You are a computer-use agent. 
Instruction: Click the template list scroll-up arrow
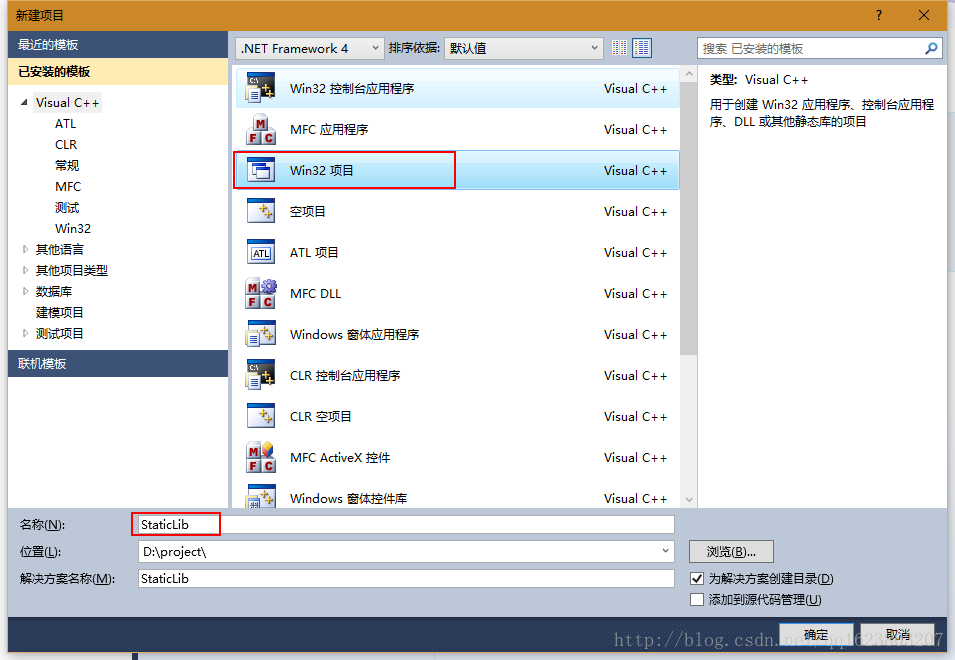tap(689, 74)
